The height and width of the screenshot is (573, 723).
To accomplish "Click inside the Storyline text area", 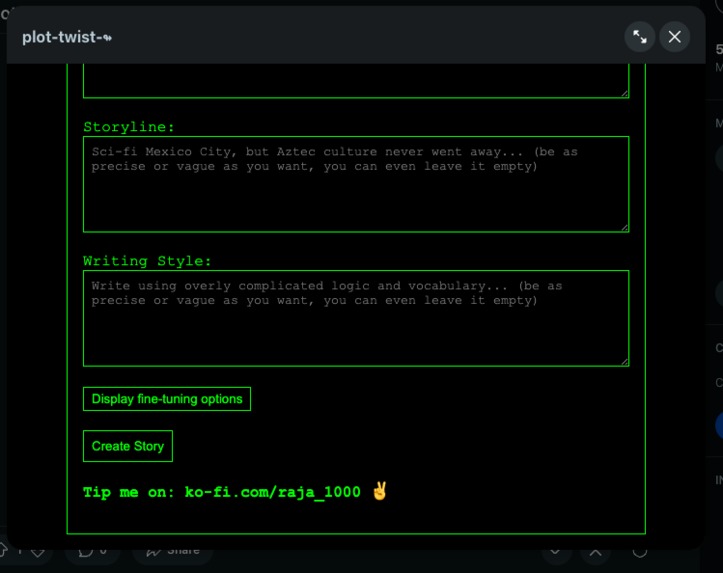I will pos(356,184).
